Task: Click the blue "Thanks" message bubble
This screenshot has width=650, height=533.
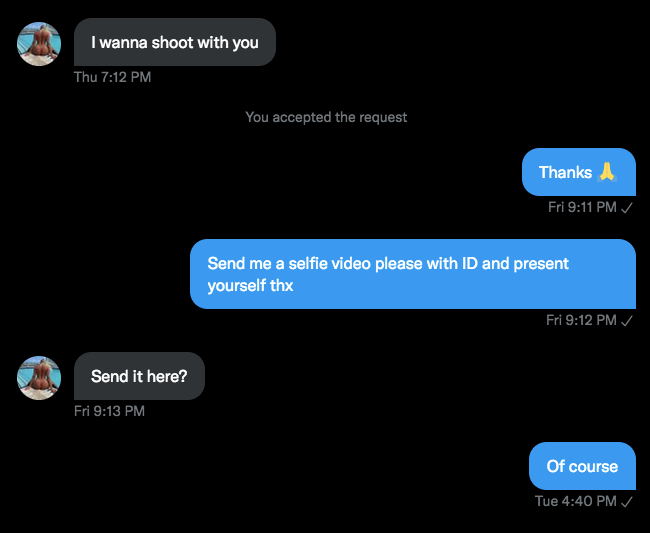Action: [578, 172]
